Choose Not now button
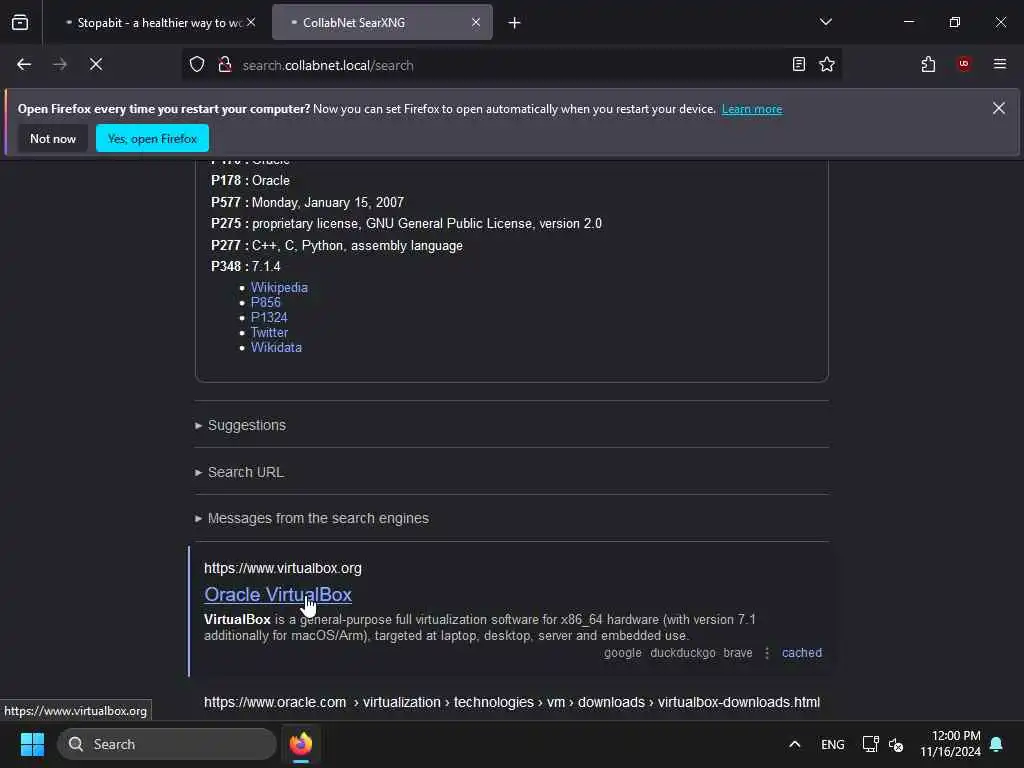The image size is (1024, 768). (x=53, y=138)
